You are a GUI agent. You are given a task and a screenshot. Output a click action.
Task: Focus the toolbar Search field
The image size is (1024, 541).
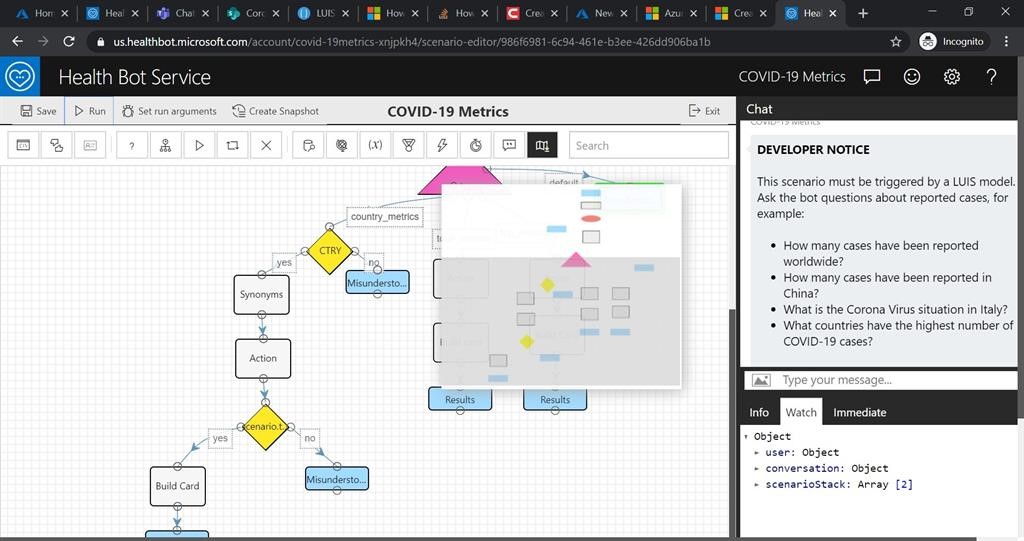(648, 145)
